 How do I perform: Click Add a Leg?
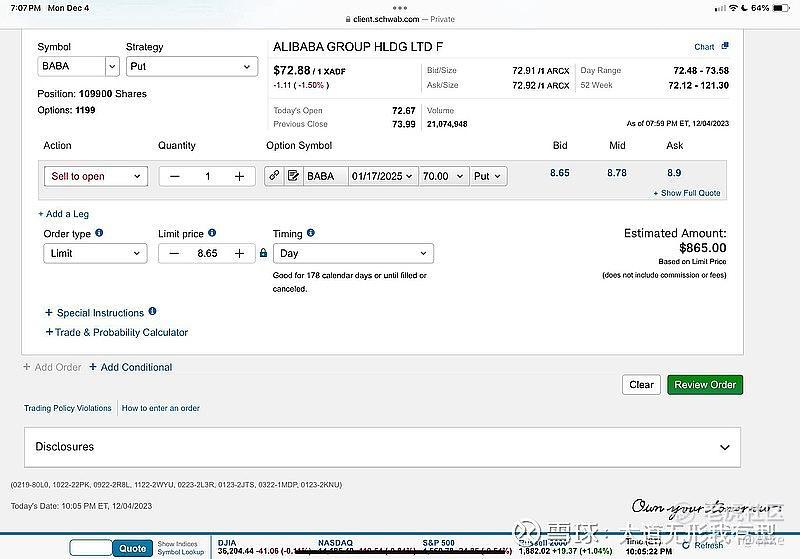click(63, 214)
